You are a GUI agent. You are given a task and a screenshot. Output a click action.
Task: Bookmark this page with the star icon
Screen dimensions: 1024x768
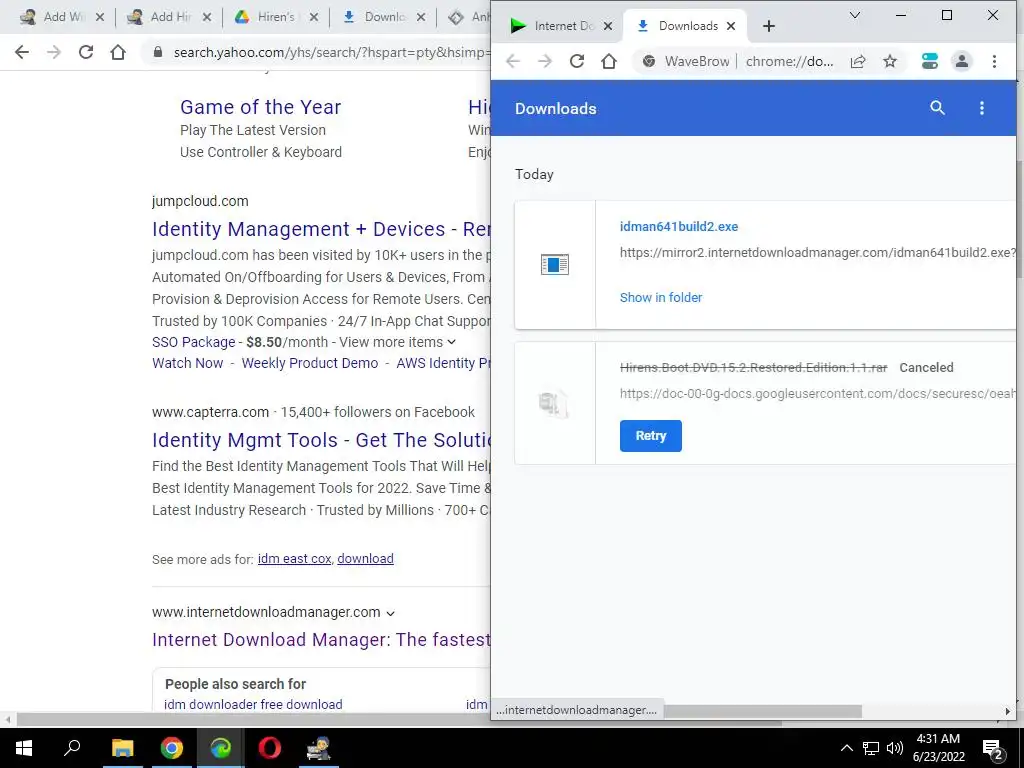click(x=889, y=61)
